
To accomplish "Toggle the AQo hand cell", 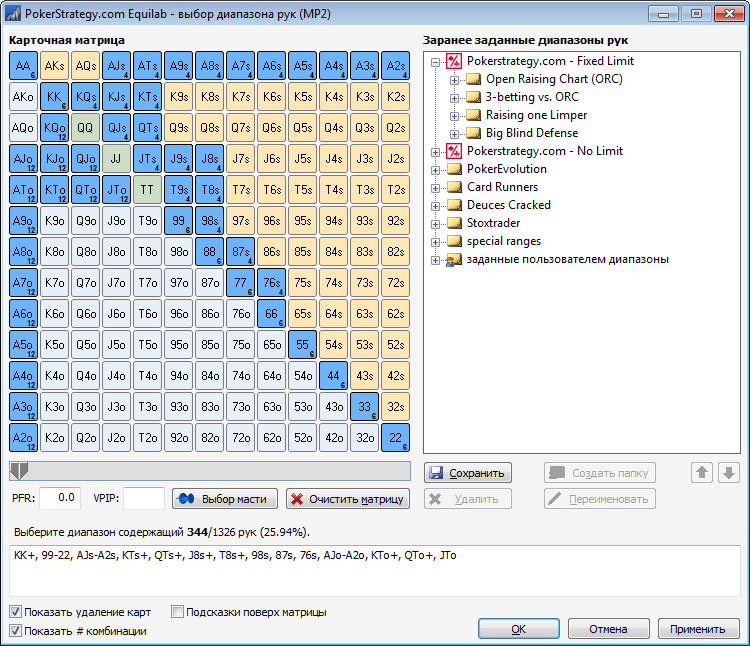I will pyautogui.click(x=23, y=128).
